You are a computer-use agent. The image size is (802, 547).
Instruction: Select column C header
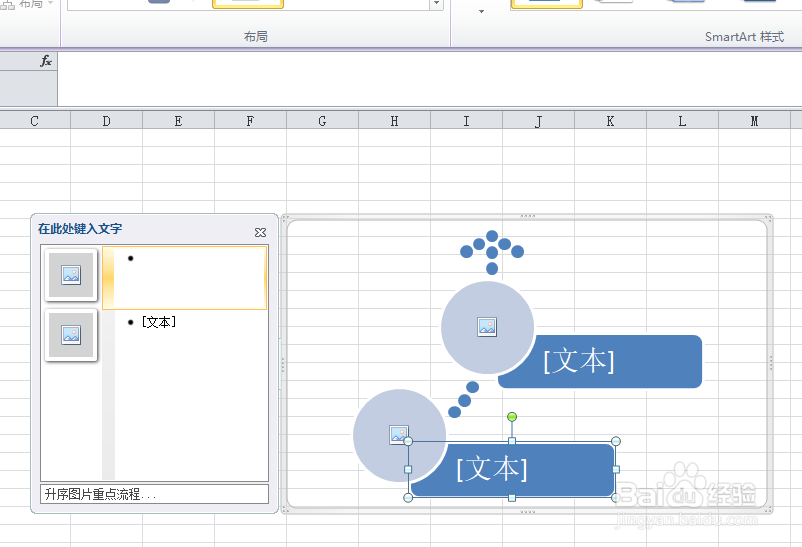click(x=34, y=121)
